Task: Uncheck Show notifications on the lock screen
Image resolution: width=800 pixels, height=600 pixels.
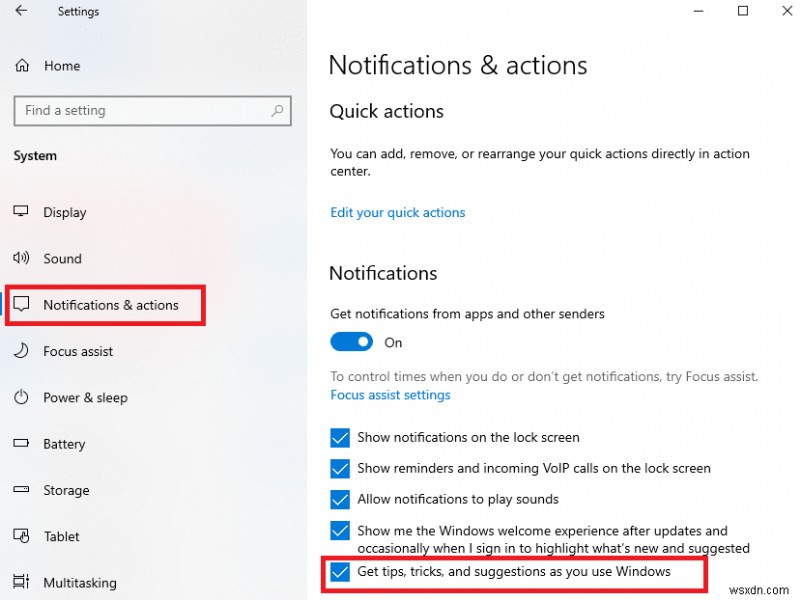Action: [x=340, y=437]
